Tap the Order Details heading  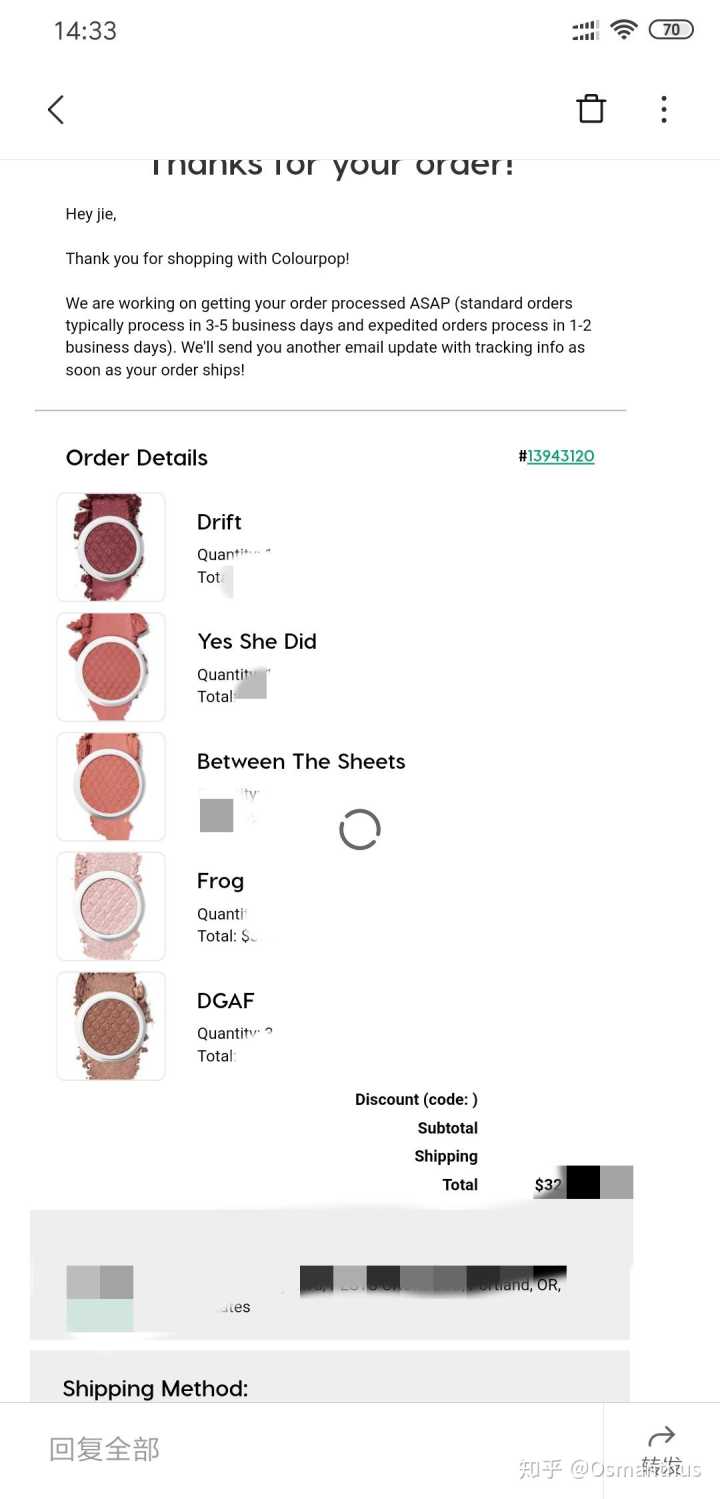pos(137,458)
